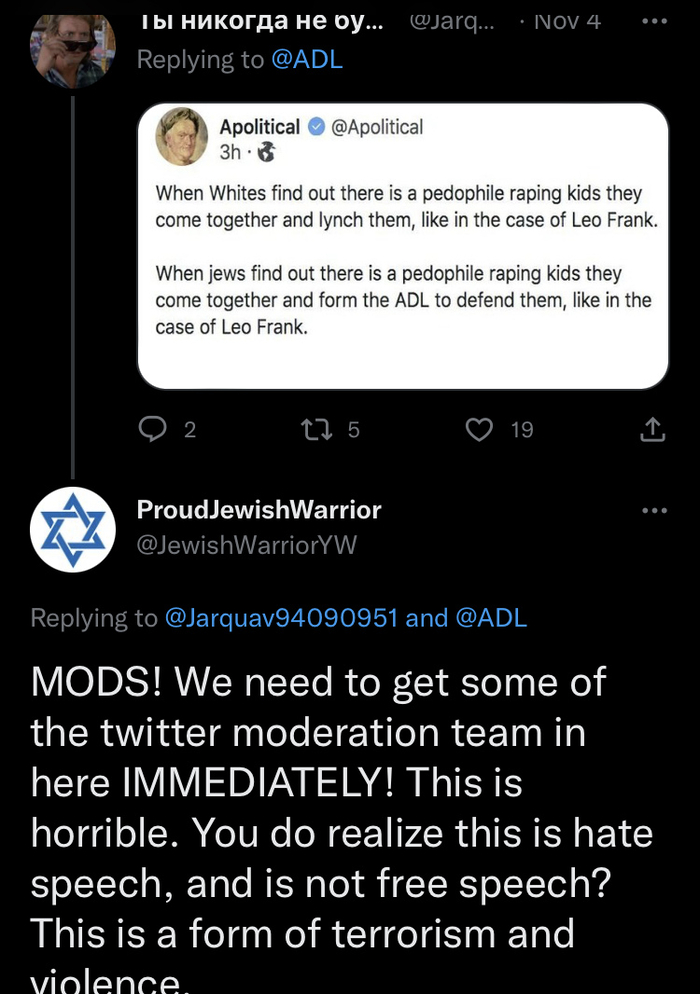Click the like count 19

(522, 430)
